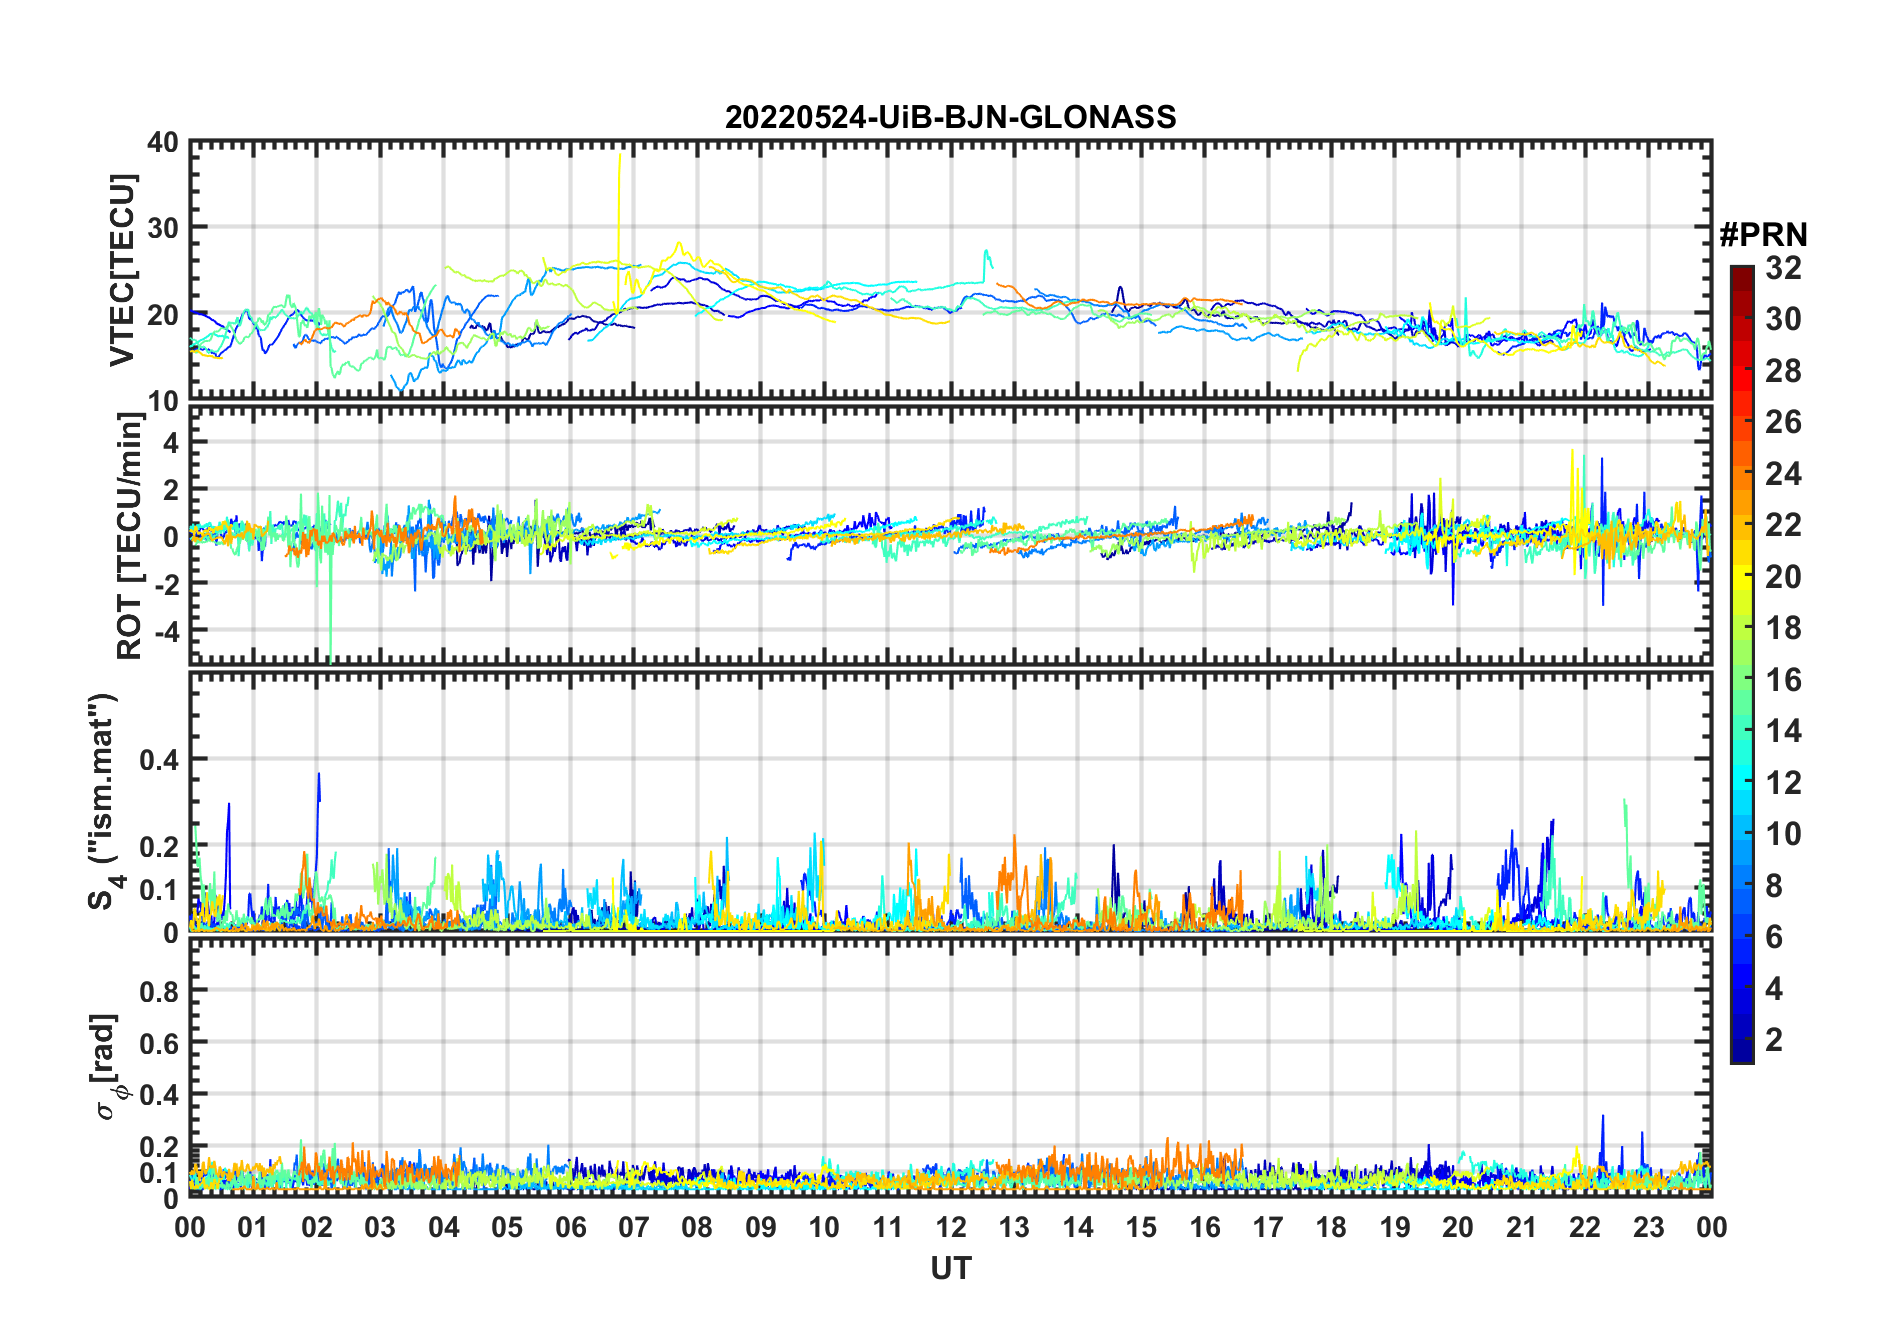
Task: Click the plot title 20220524-UiB-BJN-GLONASS
Action: [x=950, y=117]
